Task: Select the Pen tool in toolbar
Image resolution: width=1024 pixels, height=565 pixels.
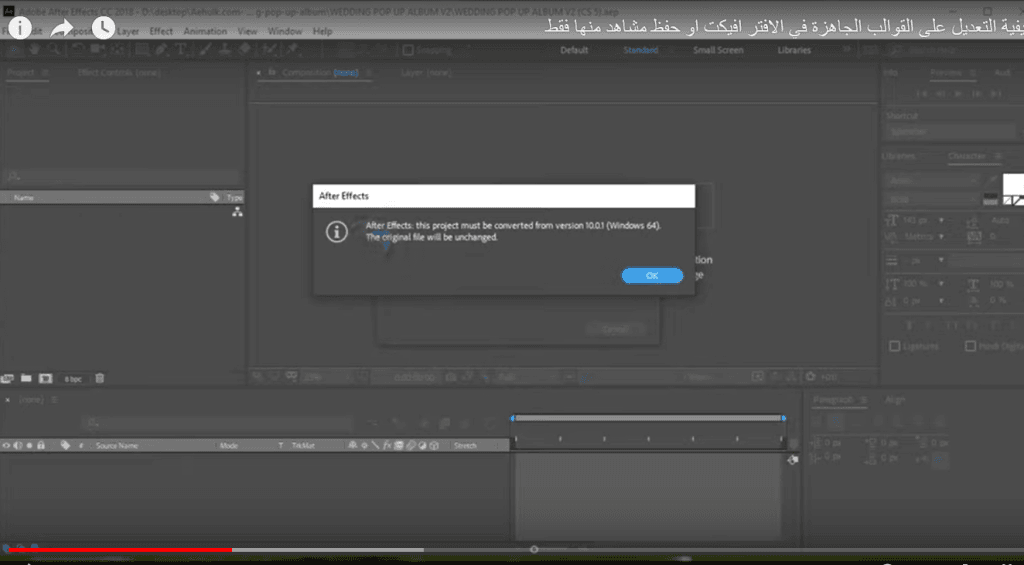Action: pyautogui.click(x=161, y=49)
